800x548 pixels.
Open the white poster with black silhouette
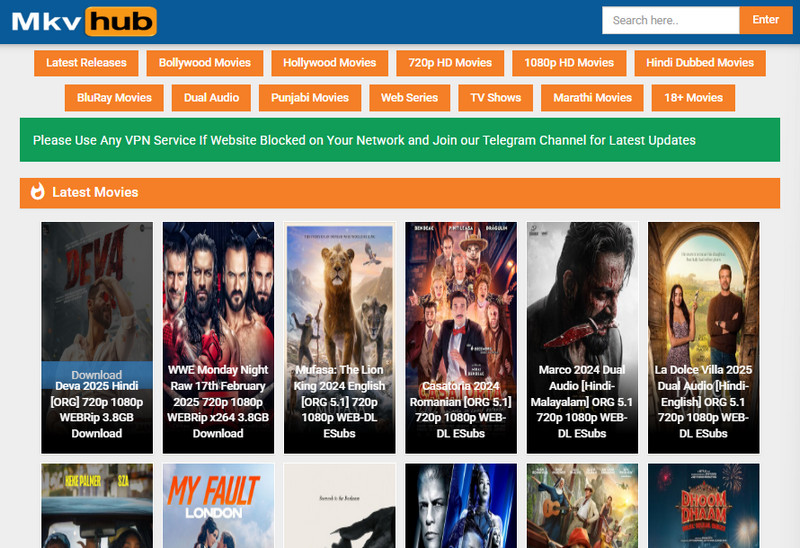click(340, 506)
